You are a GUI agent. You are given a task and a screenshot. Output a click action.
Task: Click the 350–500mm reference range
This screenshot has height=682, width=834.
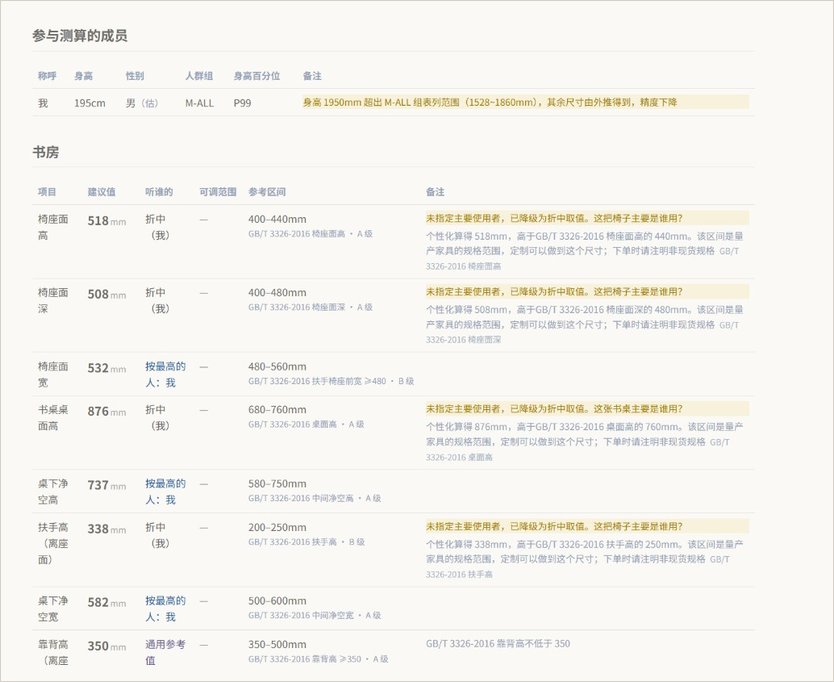[x=277, y=644]
